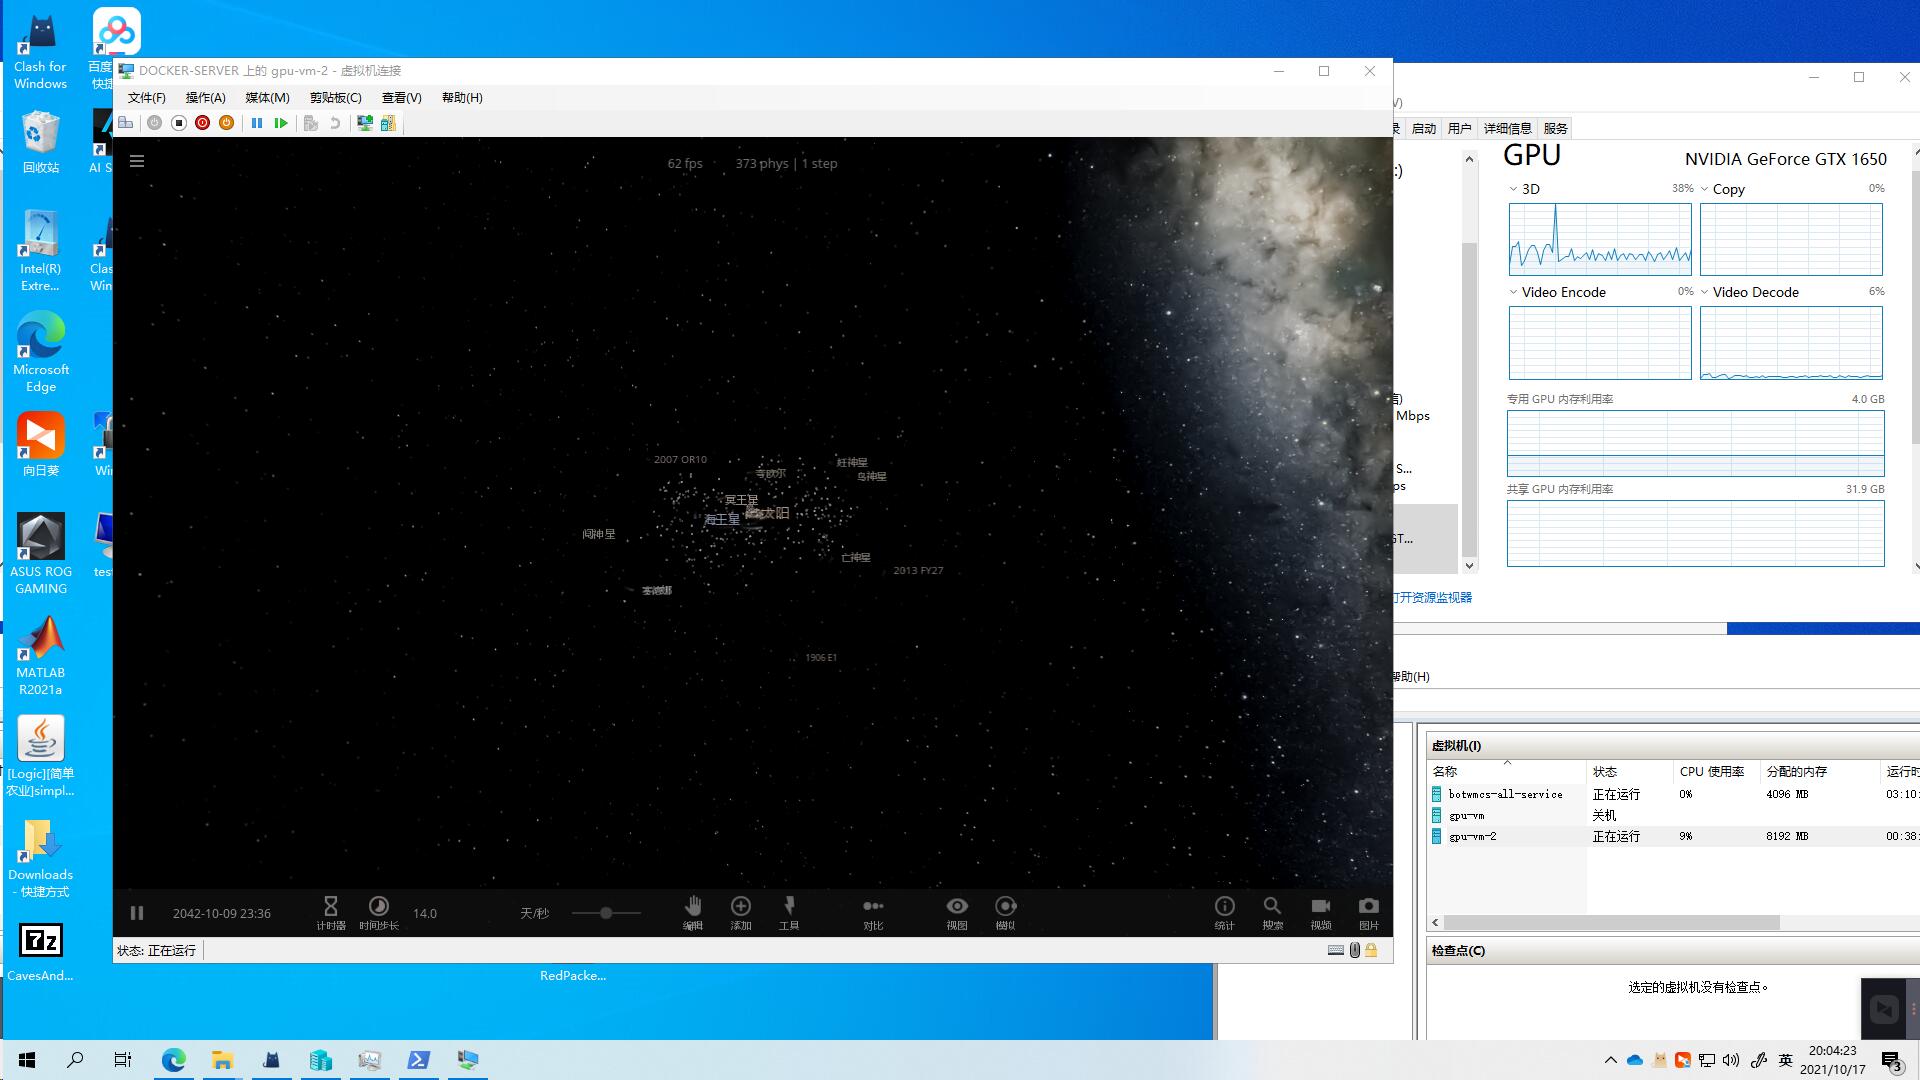Click the 统计 info icon
The image size is (1920, 1080).
[x=1224, y=906]
